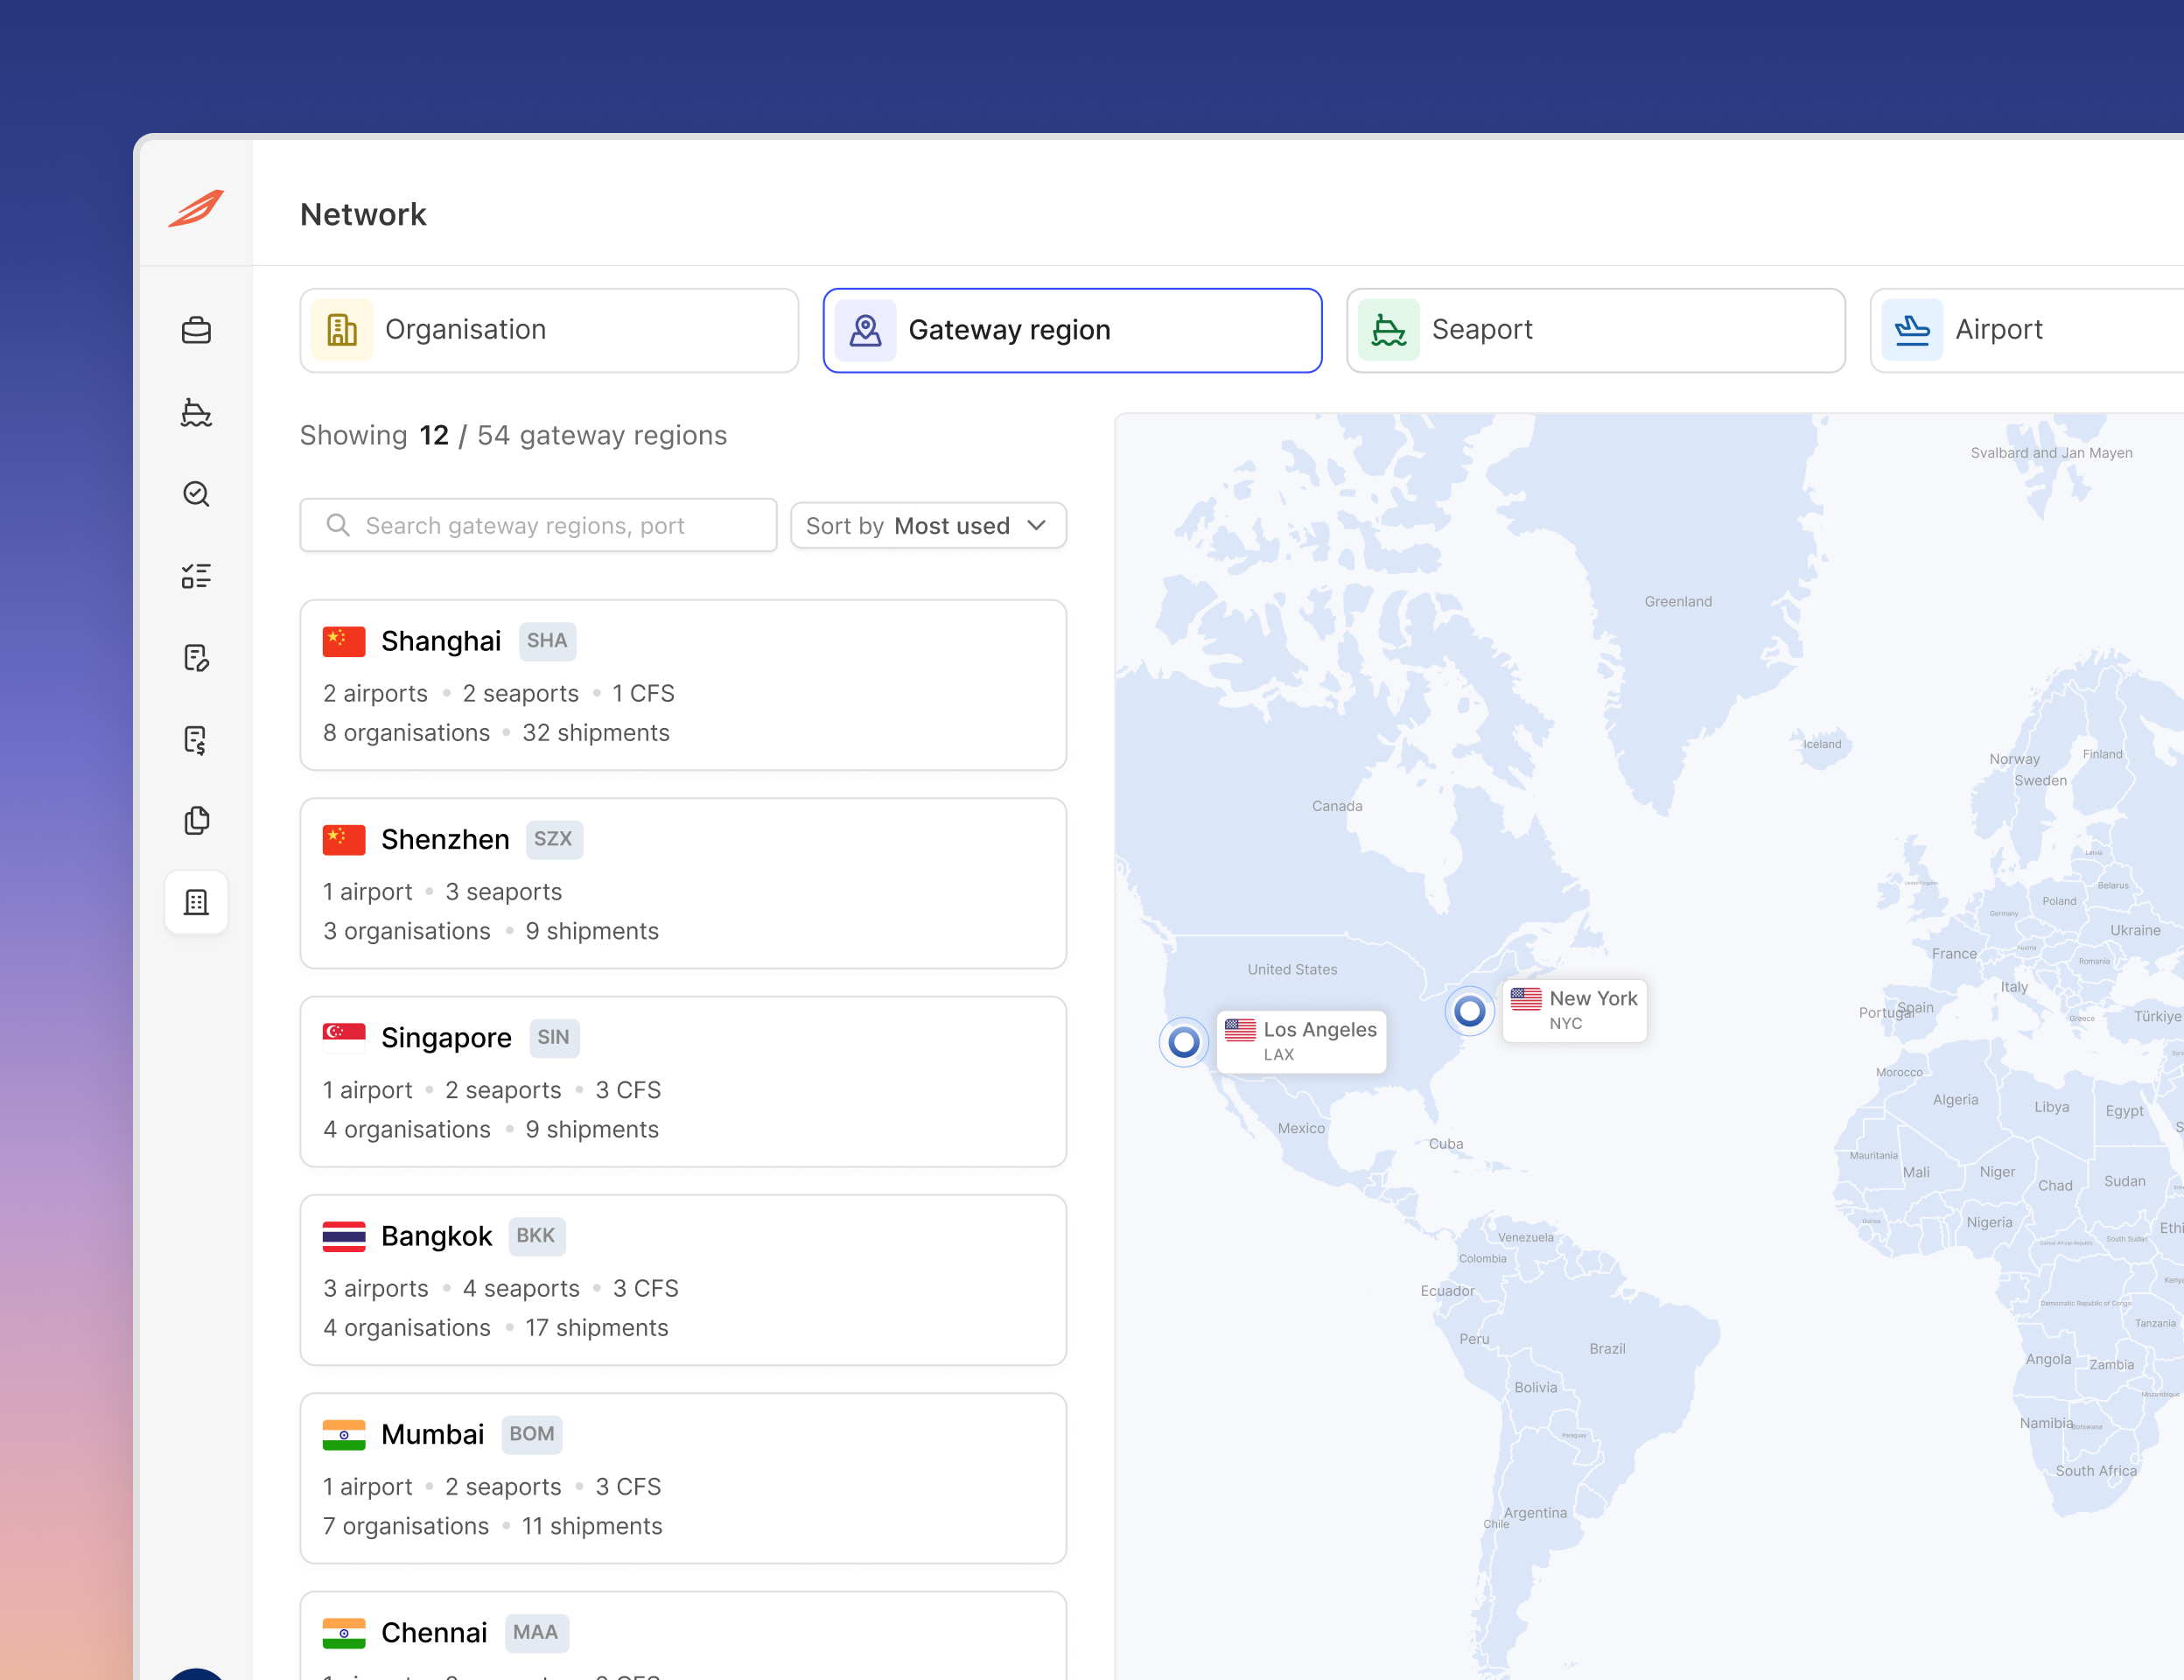Open the Chennai gateway region card
Image resolution: width=2184 pixels, height=1680 pixels.
(x=683, y=1636)
